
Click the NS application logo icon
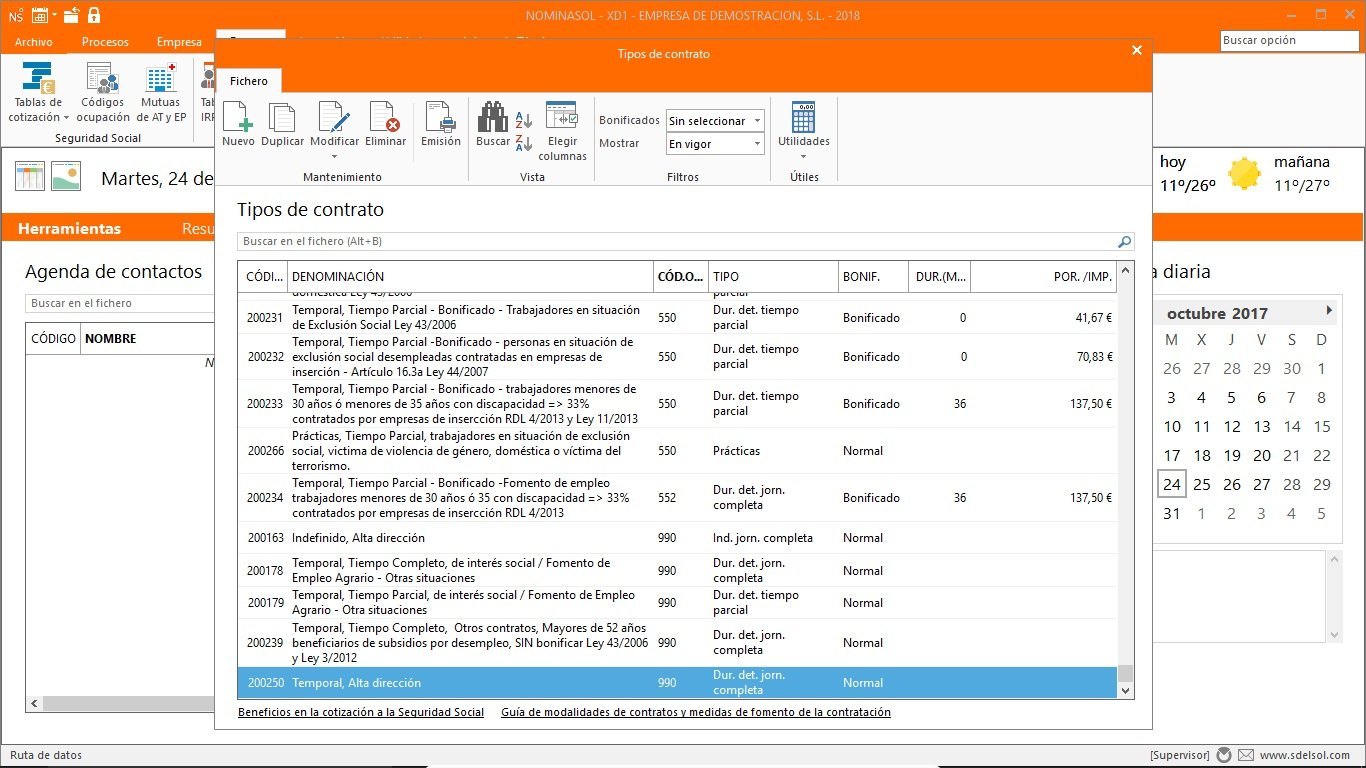pos(16,15)
